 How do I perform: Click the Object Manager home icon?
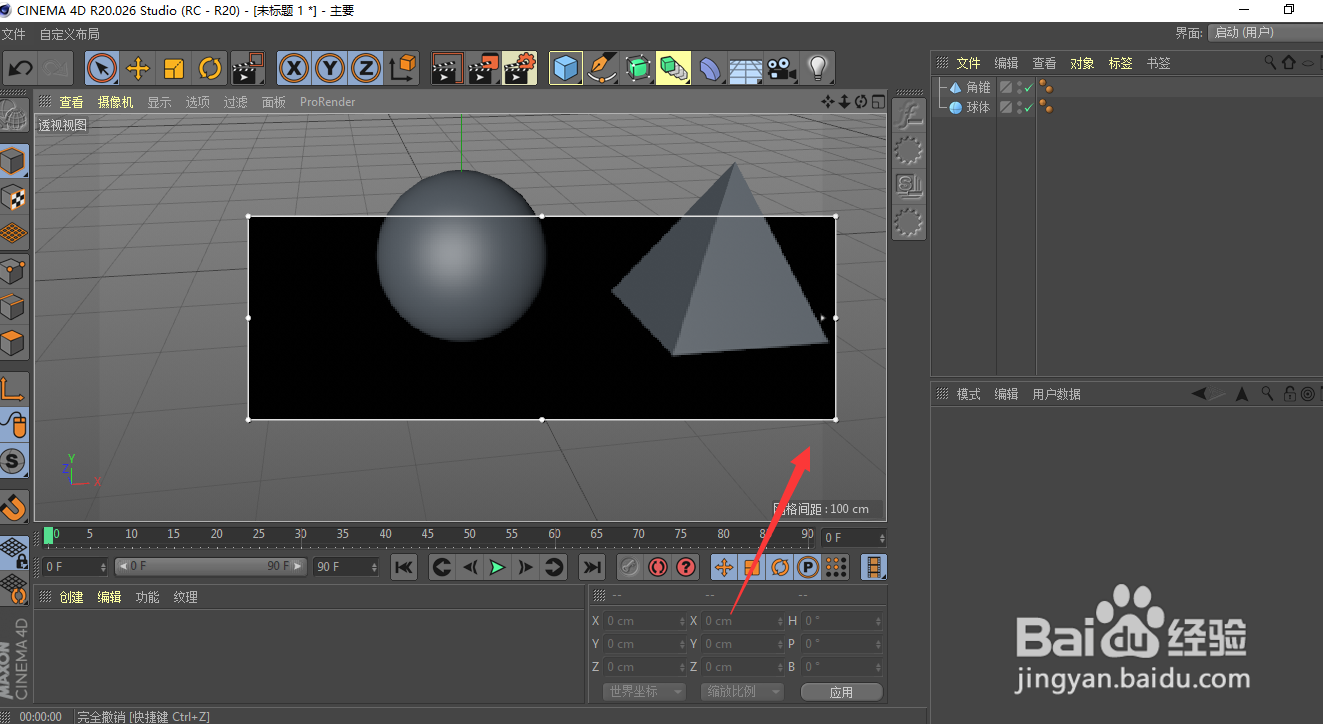tap(1288, 62)
